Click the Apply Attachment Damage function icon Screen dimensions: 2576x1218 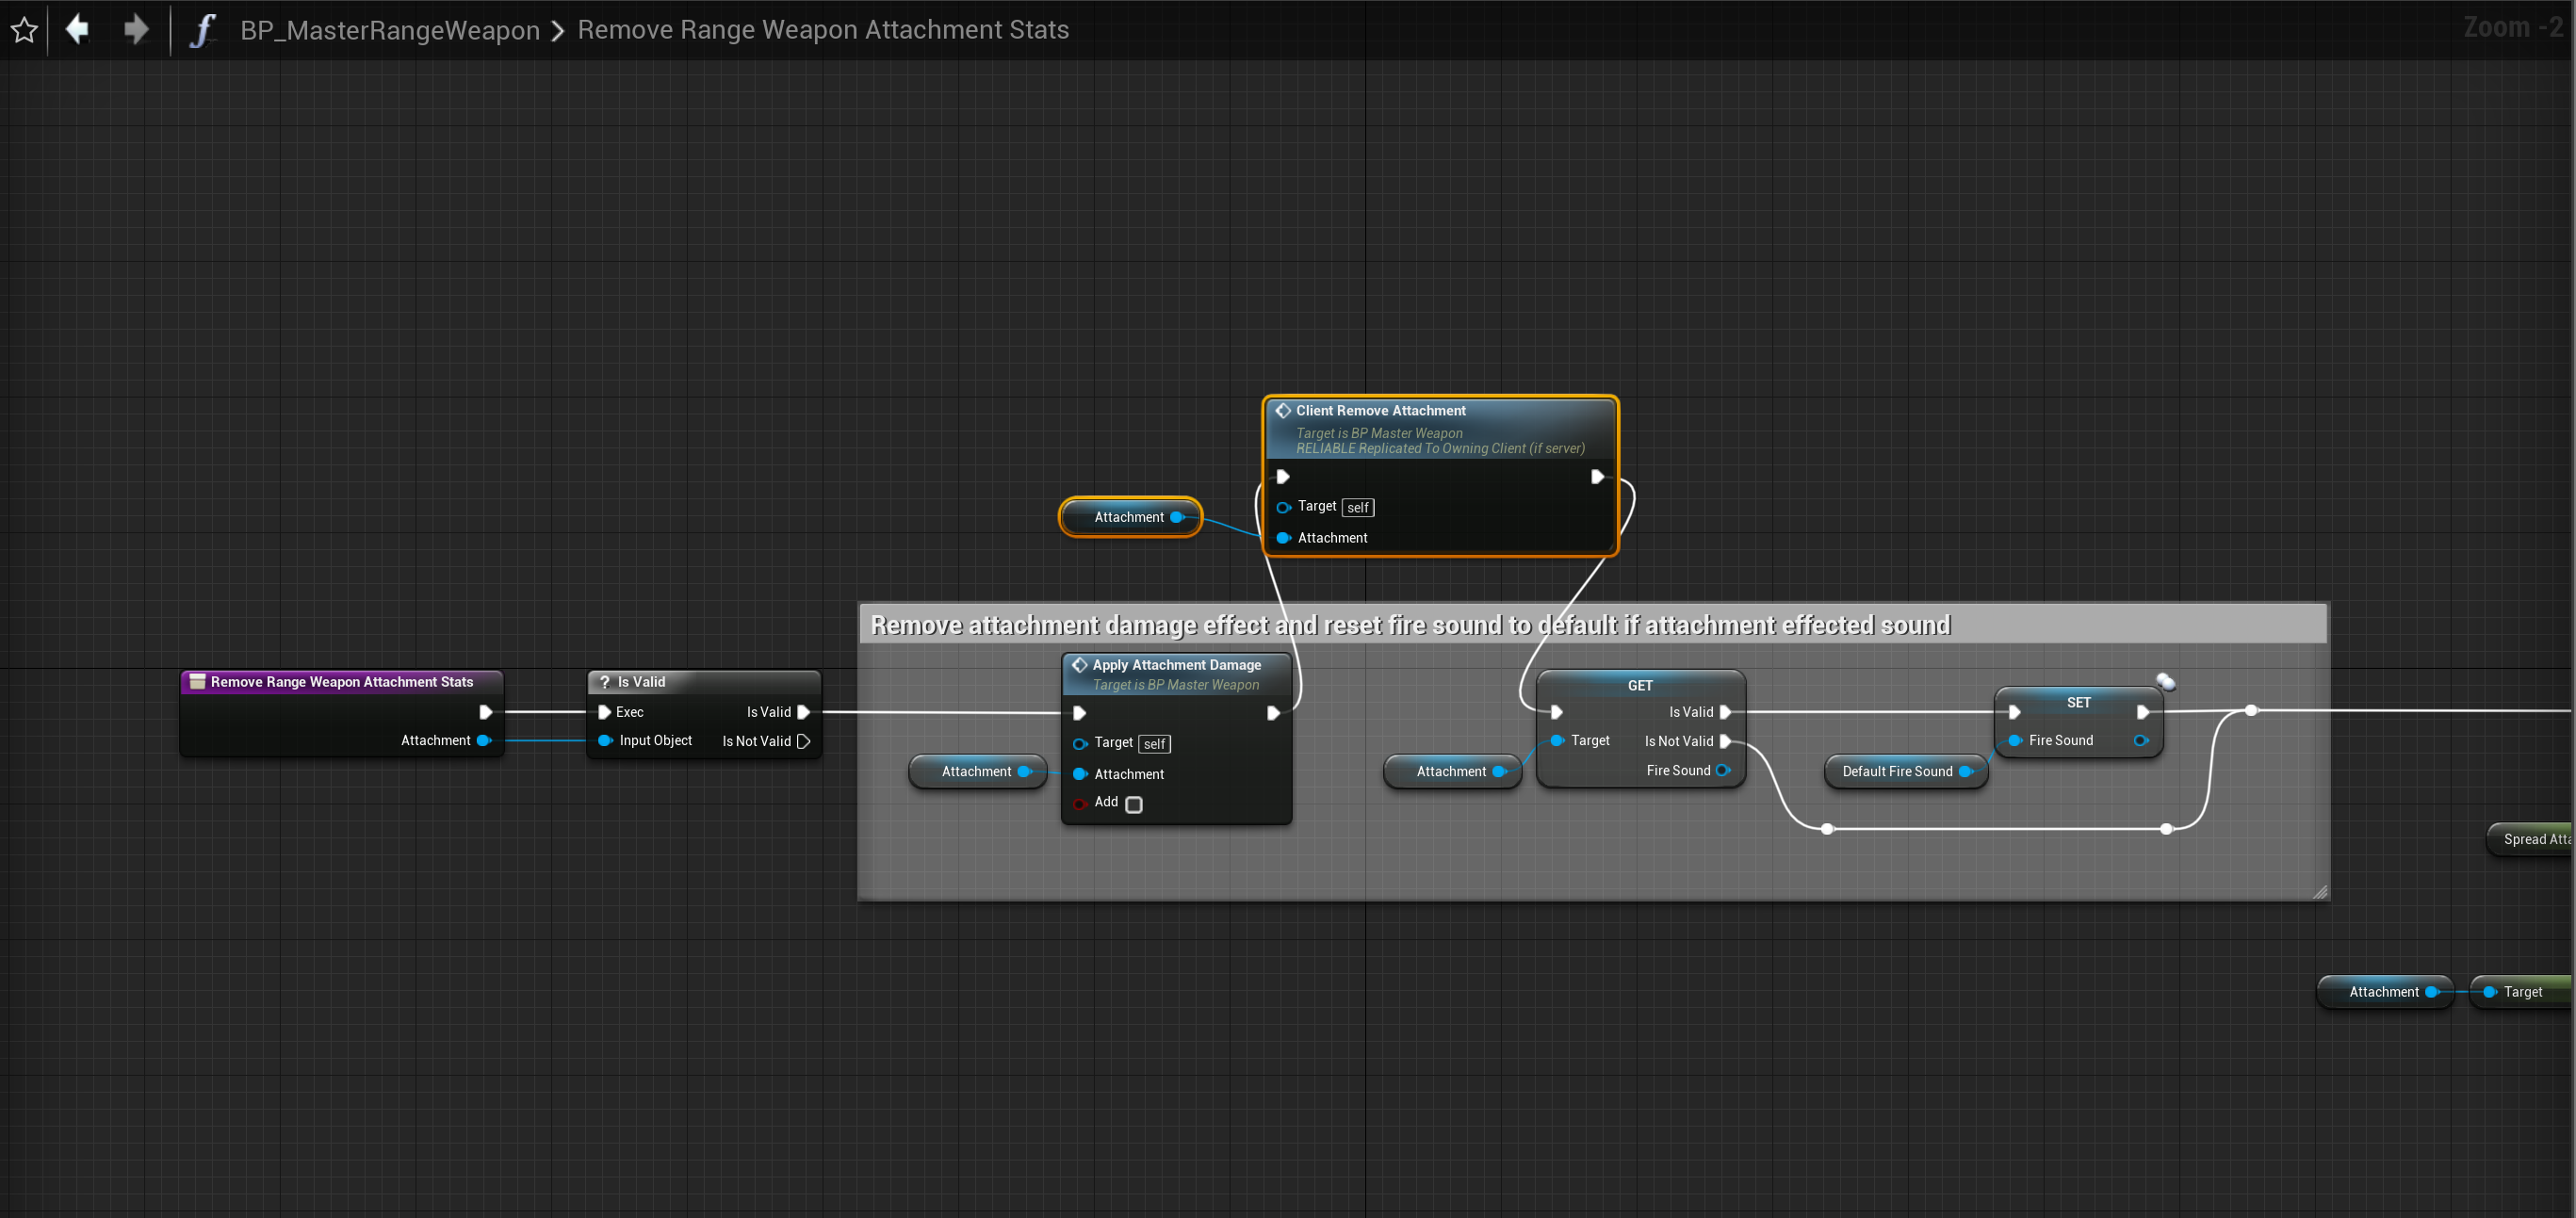[1080, 665]
